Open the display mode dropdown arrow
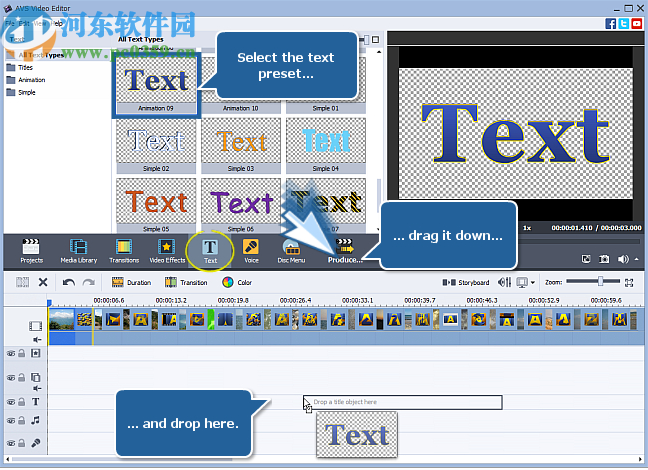 (533, 283)
